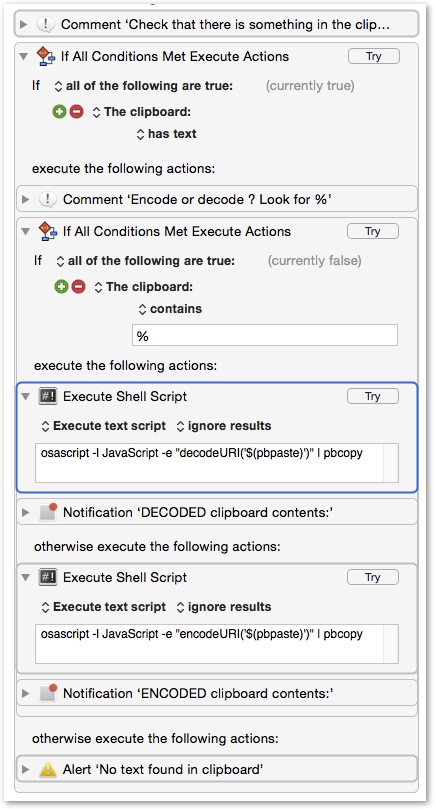The image size is (434, 809).
Task: Expand the 'Encode or decode ? Look for %' comment
Action: click(x=25, y=200)
